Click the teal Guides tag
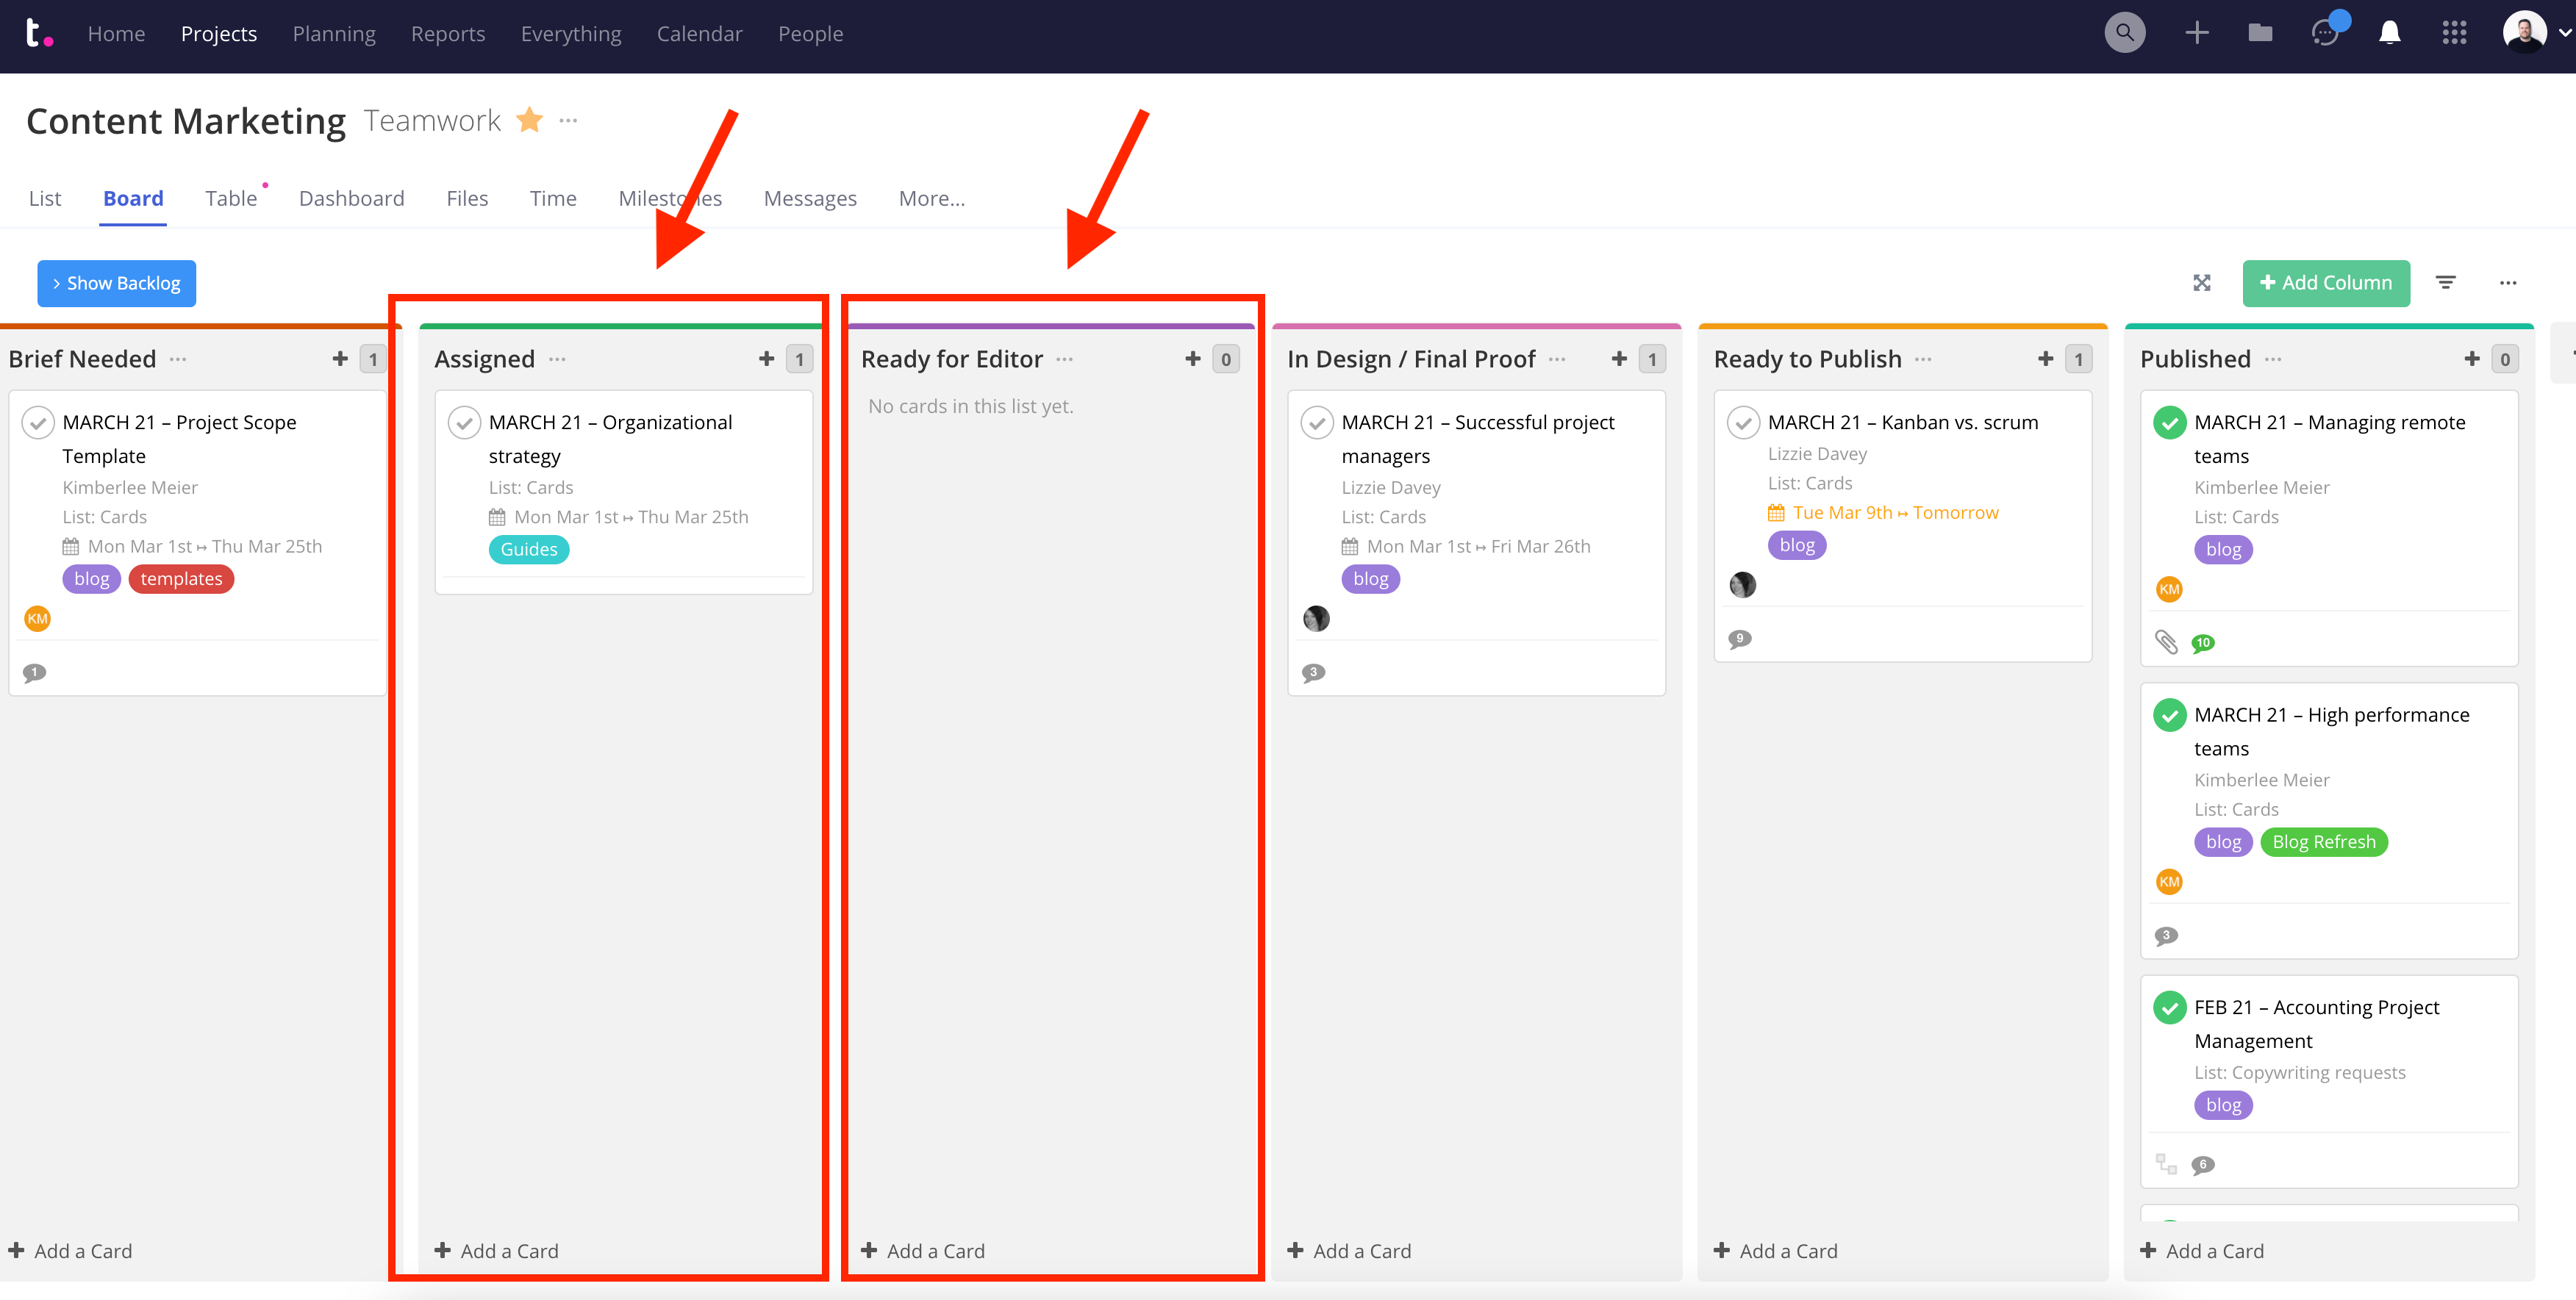The width and height of the screenshot is (2576, 1300). (529, 549)
